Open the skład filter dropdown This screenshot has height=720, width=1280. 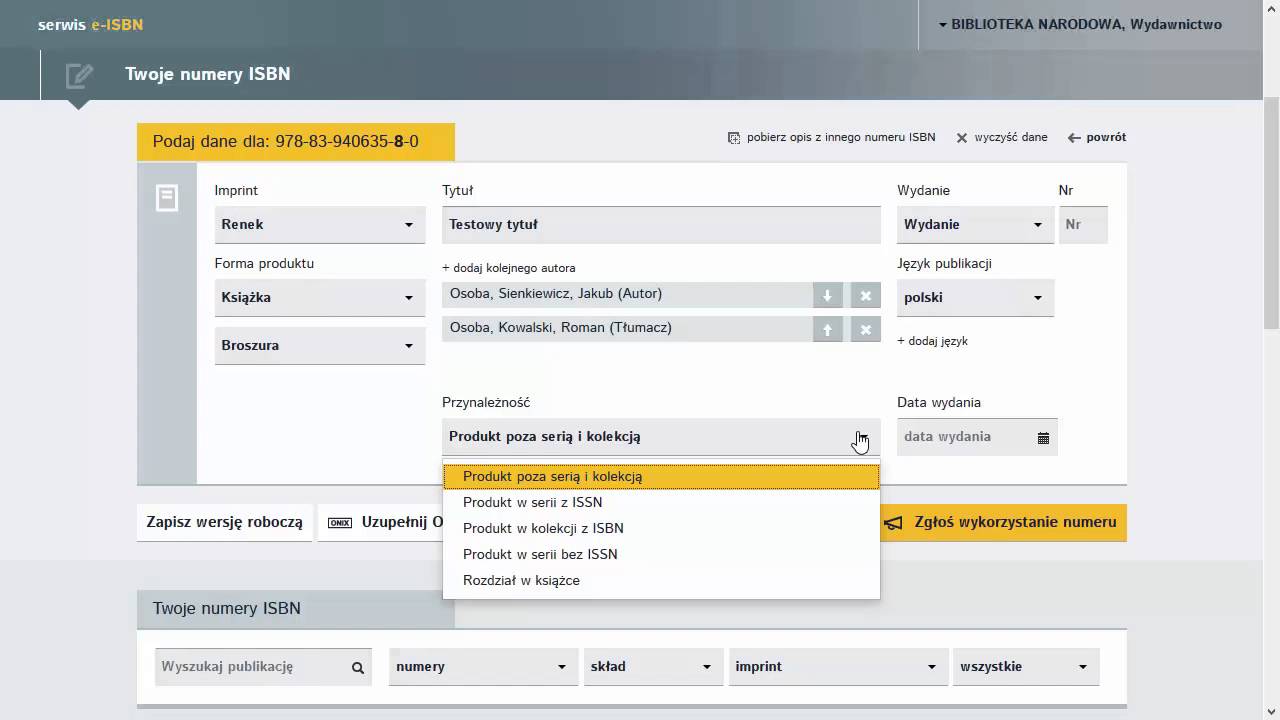653,667
